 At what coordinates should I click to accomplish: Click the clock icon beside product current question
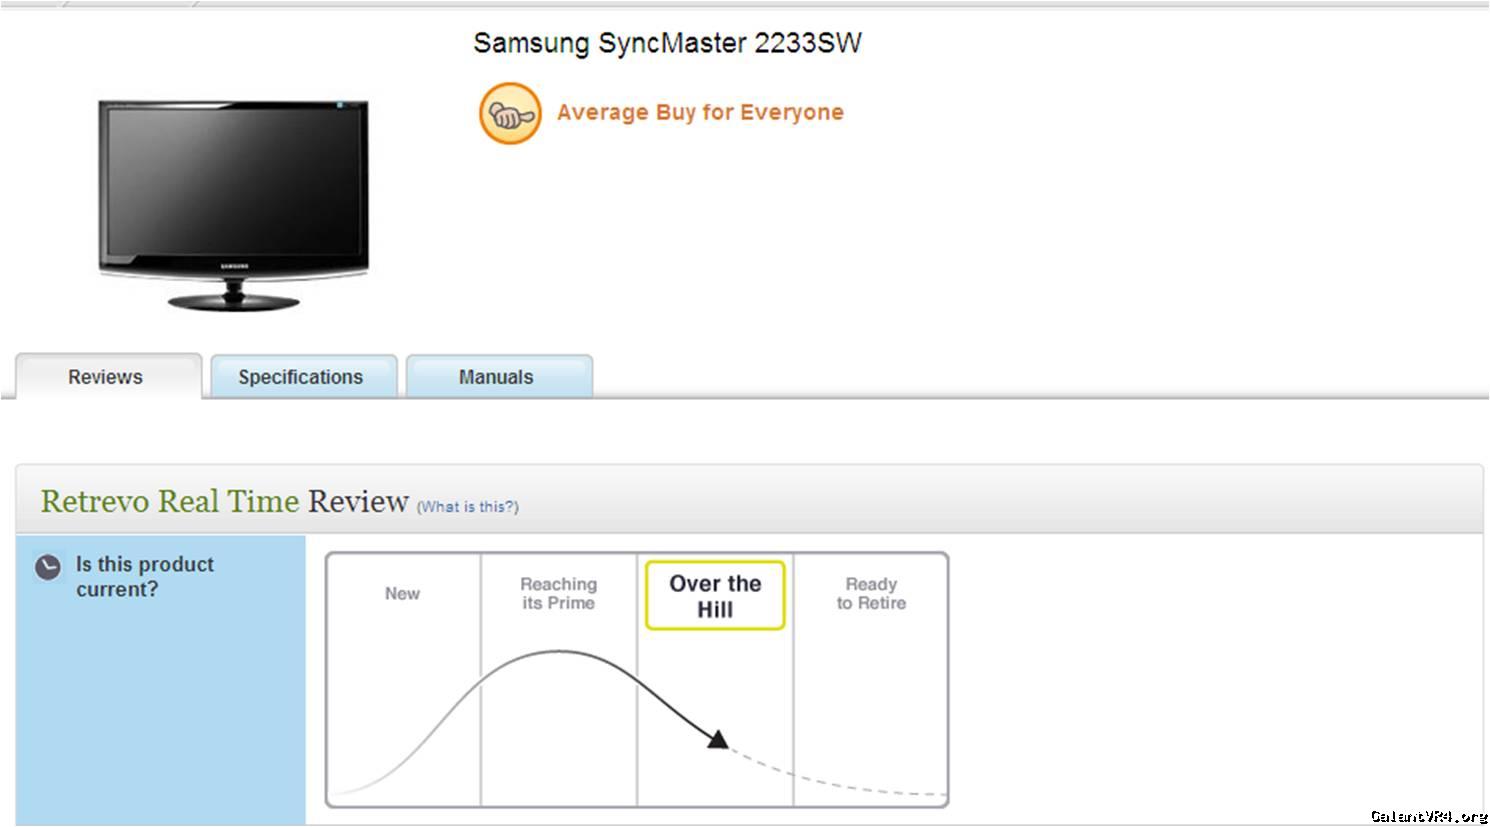48,567
